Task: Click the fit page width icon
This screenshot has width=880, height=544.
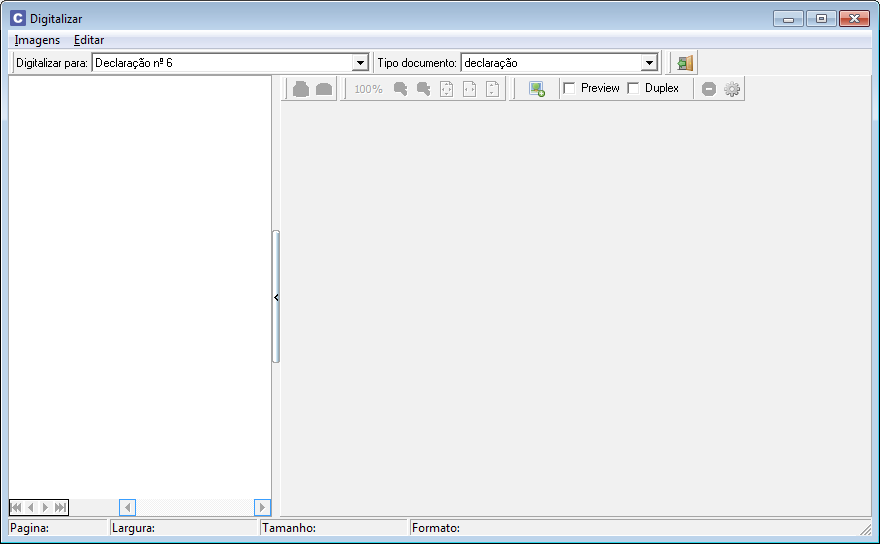Action: [469, 89]
